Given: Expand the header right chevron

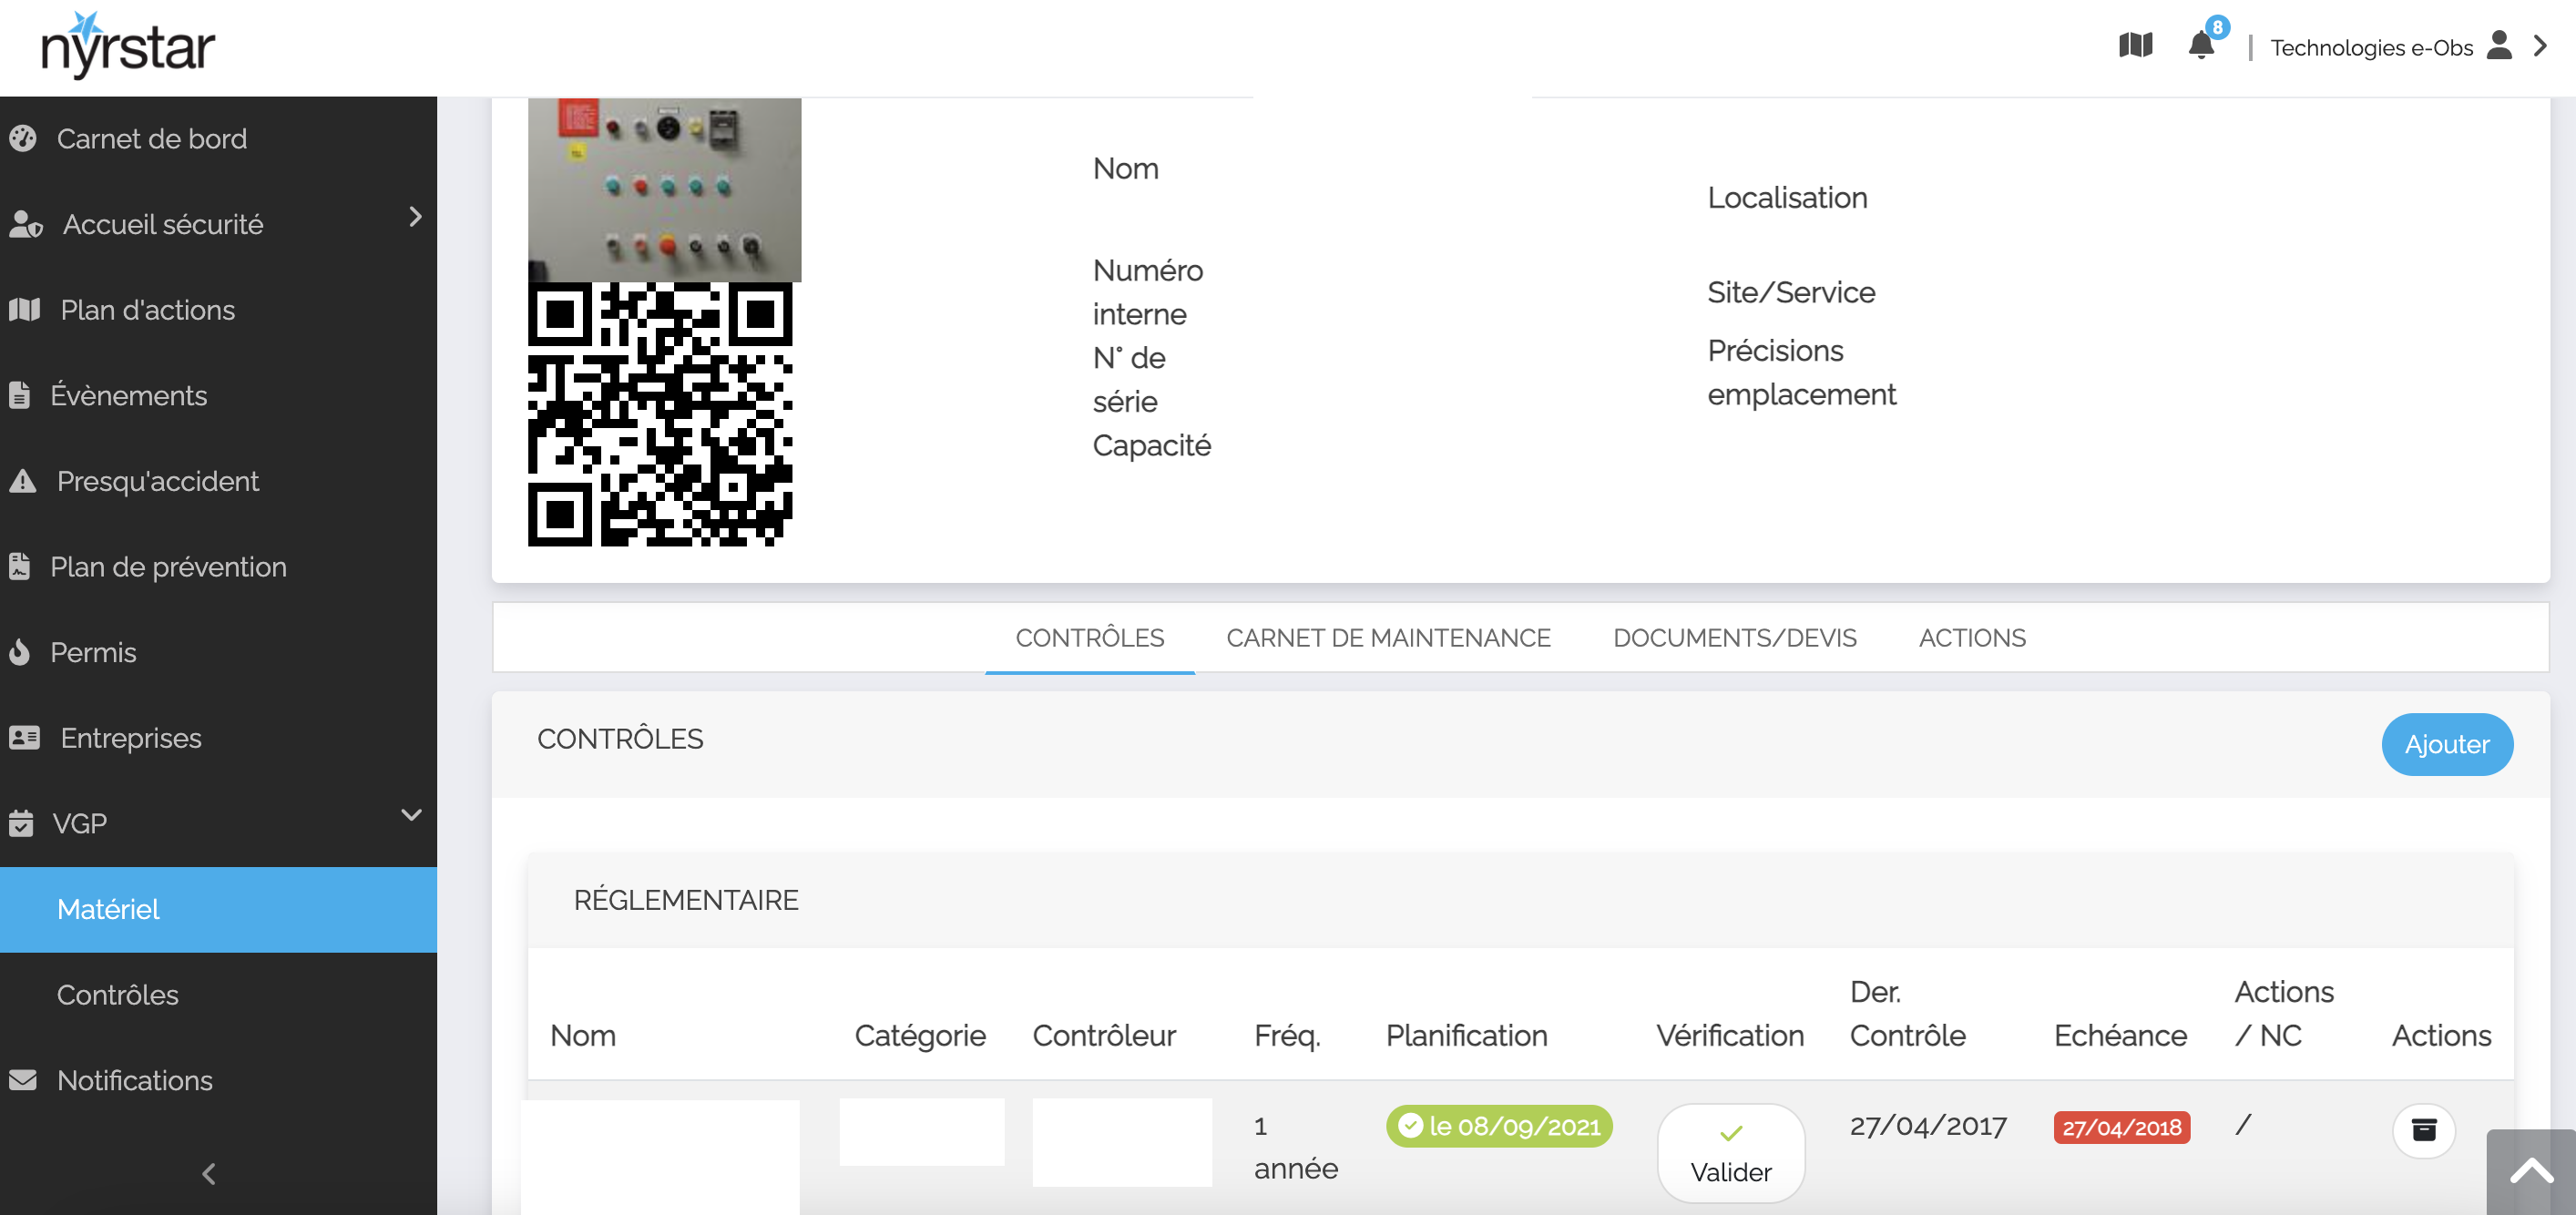Looking at the screenshot, I should tap(2540, 46).
